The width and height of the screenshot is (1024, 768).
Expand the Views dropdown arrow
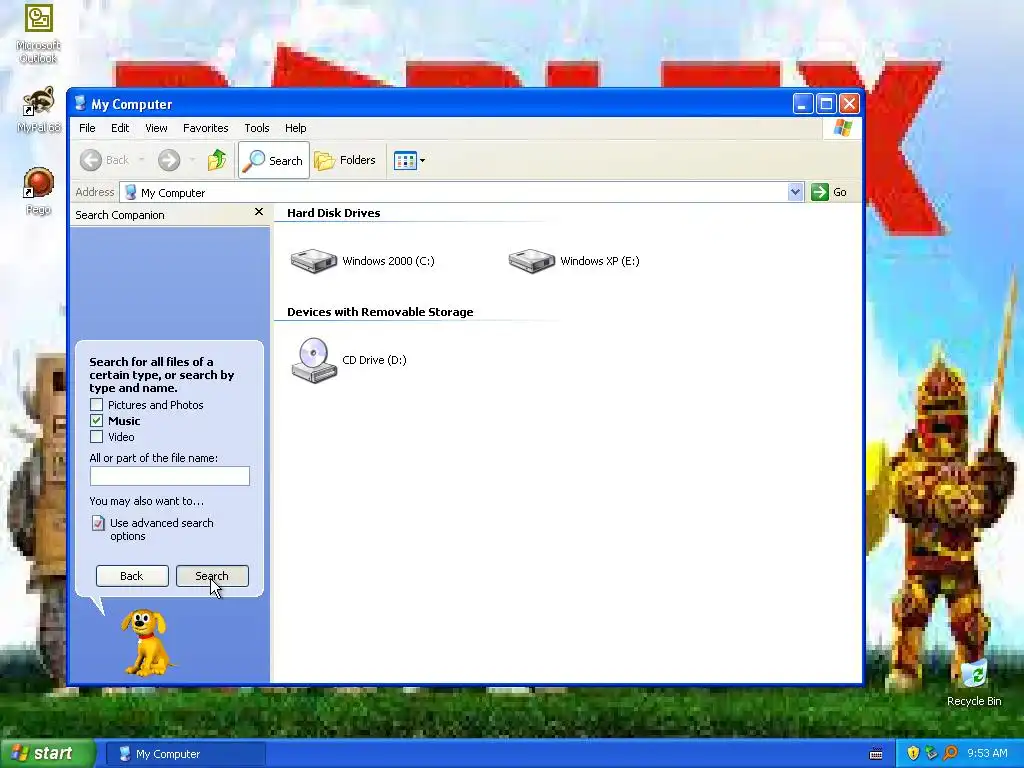pyautogui.click(x=423, y=160)
